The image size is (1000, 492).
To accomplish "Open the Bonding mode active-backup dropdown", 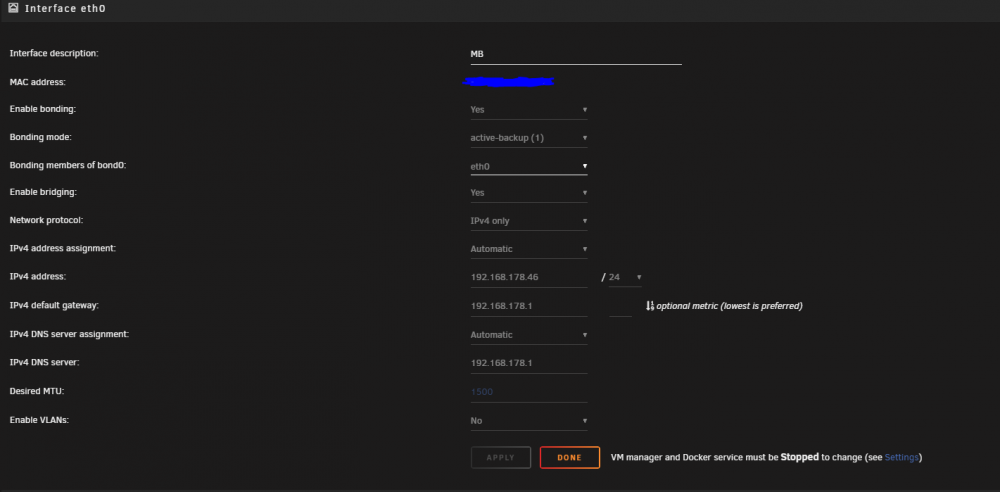I will pos(529,138).
